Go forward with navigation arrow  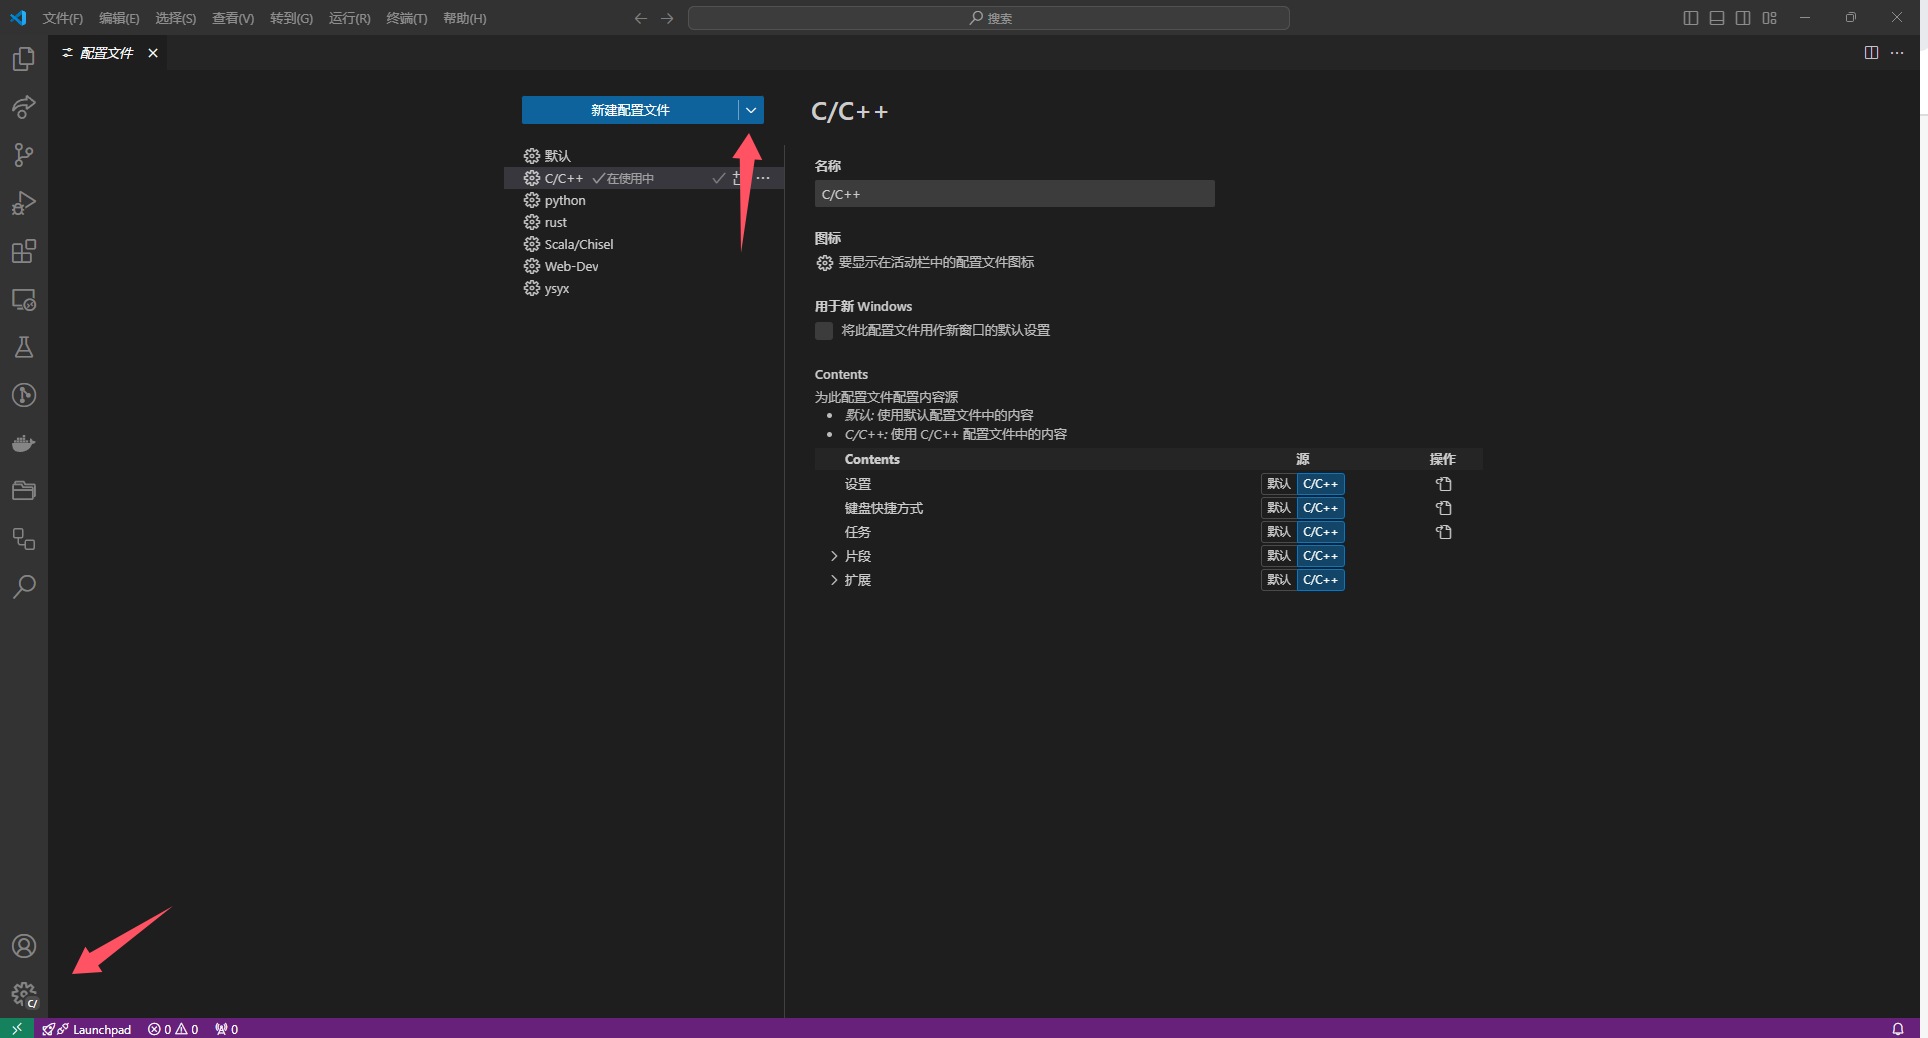[x=667, y=18]
